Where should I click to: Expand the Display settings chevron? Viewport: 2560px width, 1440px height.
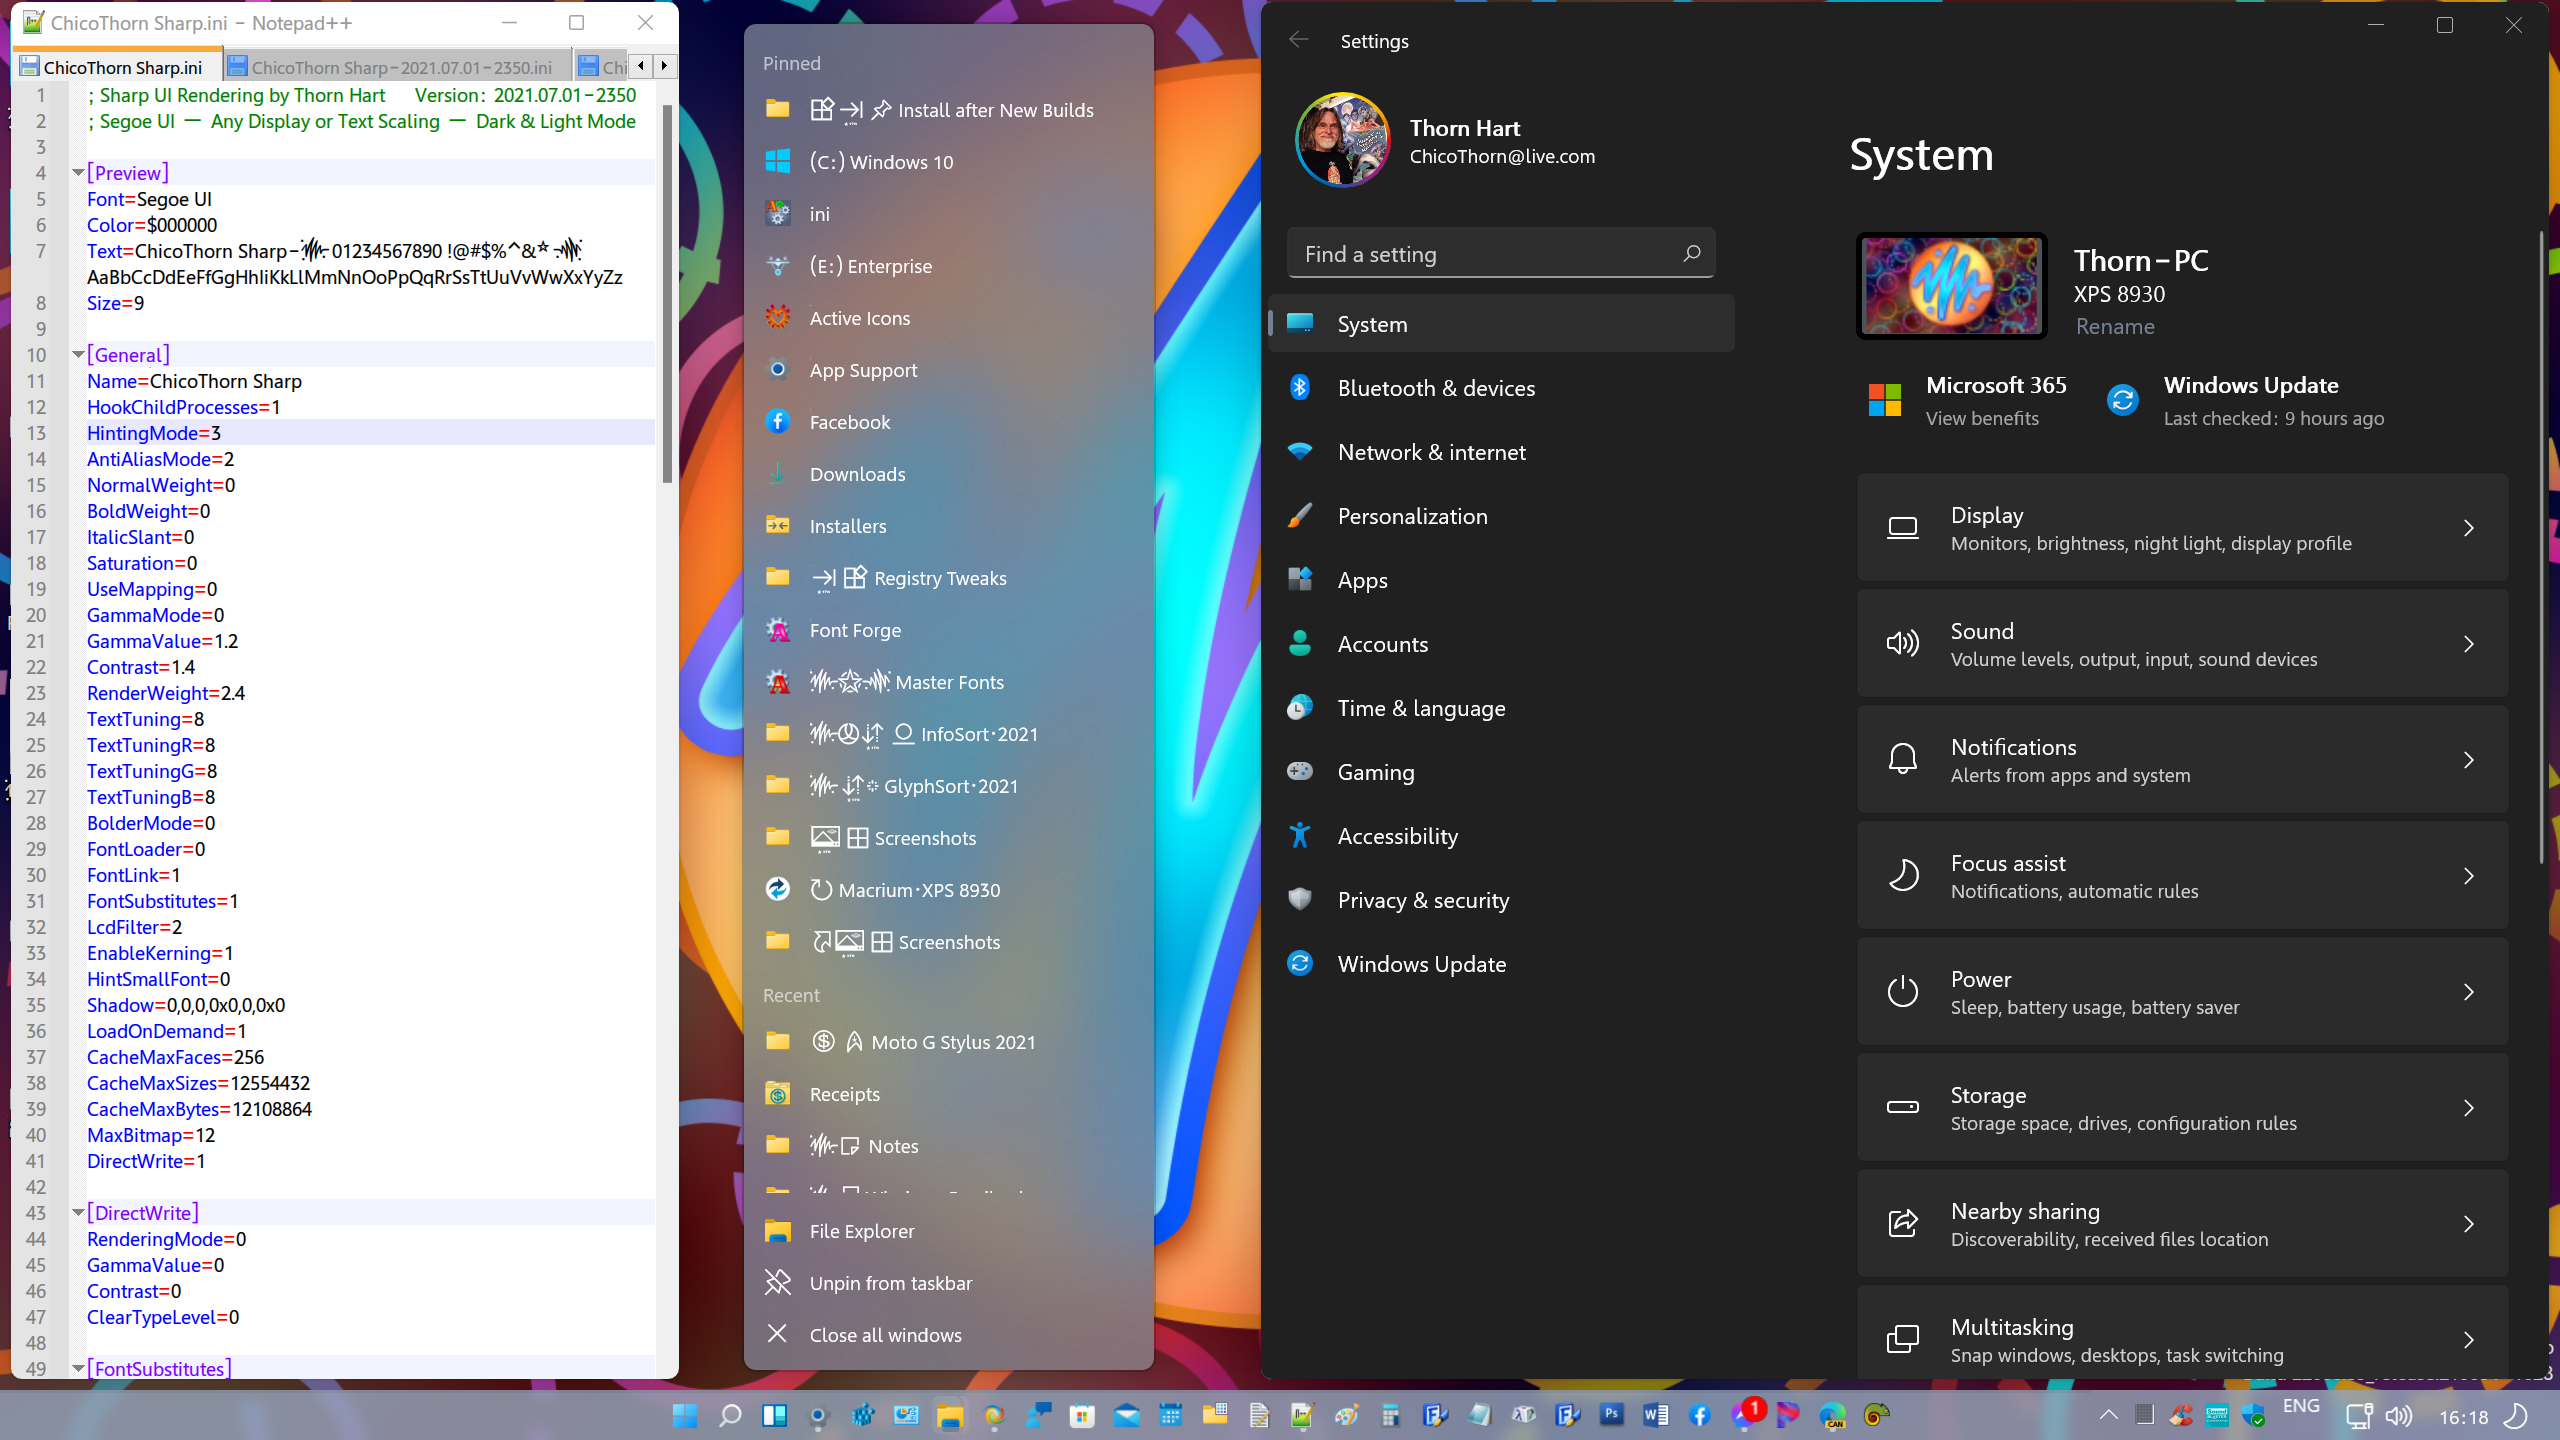(2468, 528)
